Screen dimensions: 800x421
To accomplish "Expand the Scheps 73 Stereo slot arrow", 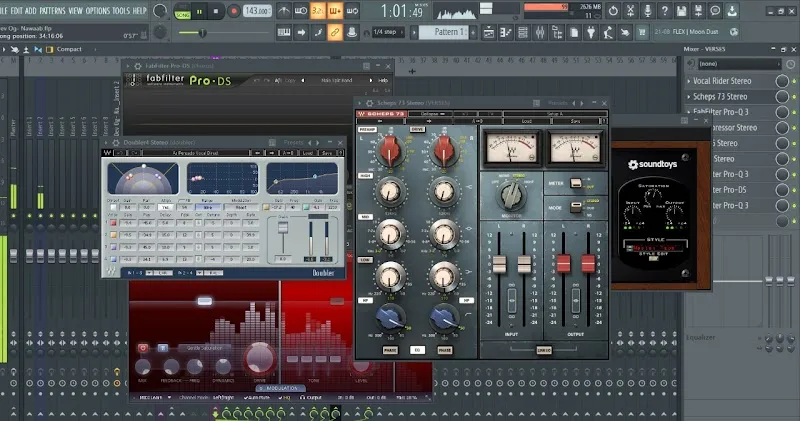I will point(689,97).
